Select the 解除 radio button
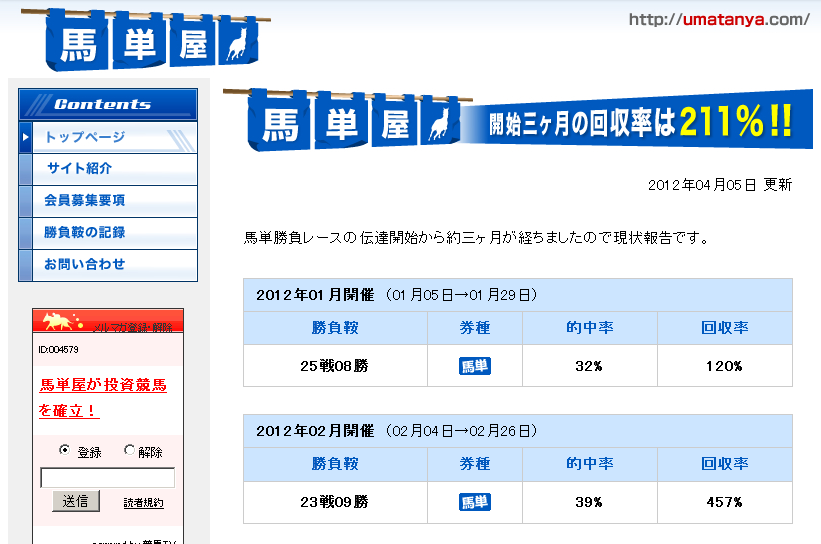The height and width of the screenshot is (544, 821). (129, 451)
